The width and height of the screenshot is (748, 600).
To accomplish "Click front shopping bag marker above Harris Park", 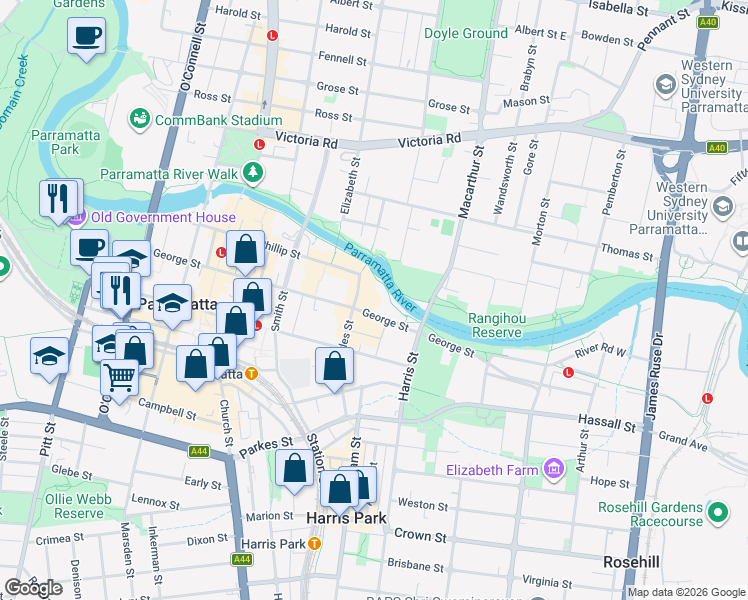I will pyautogui.click(x=340, y=490).
